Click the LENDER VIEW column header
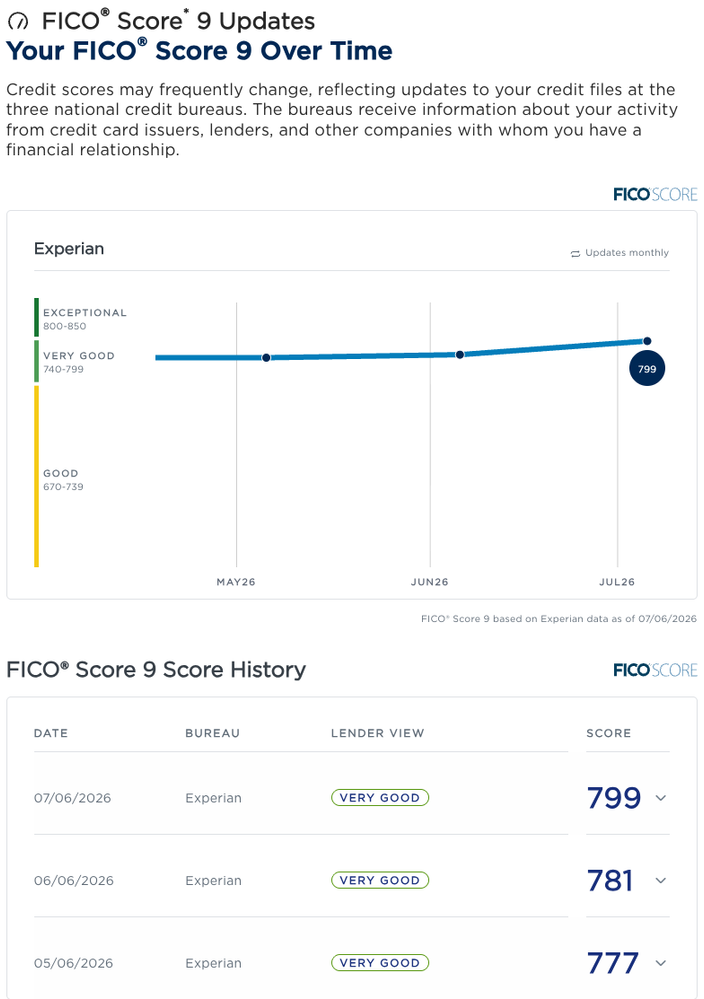The height and width of the screenshot is (999, 704). (377, 733)
